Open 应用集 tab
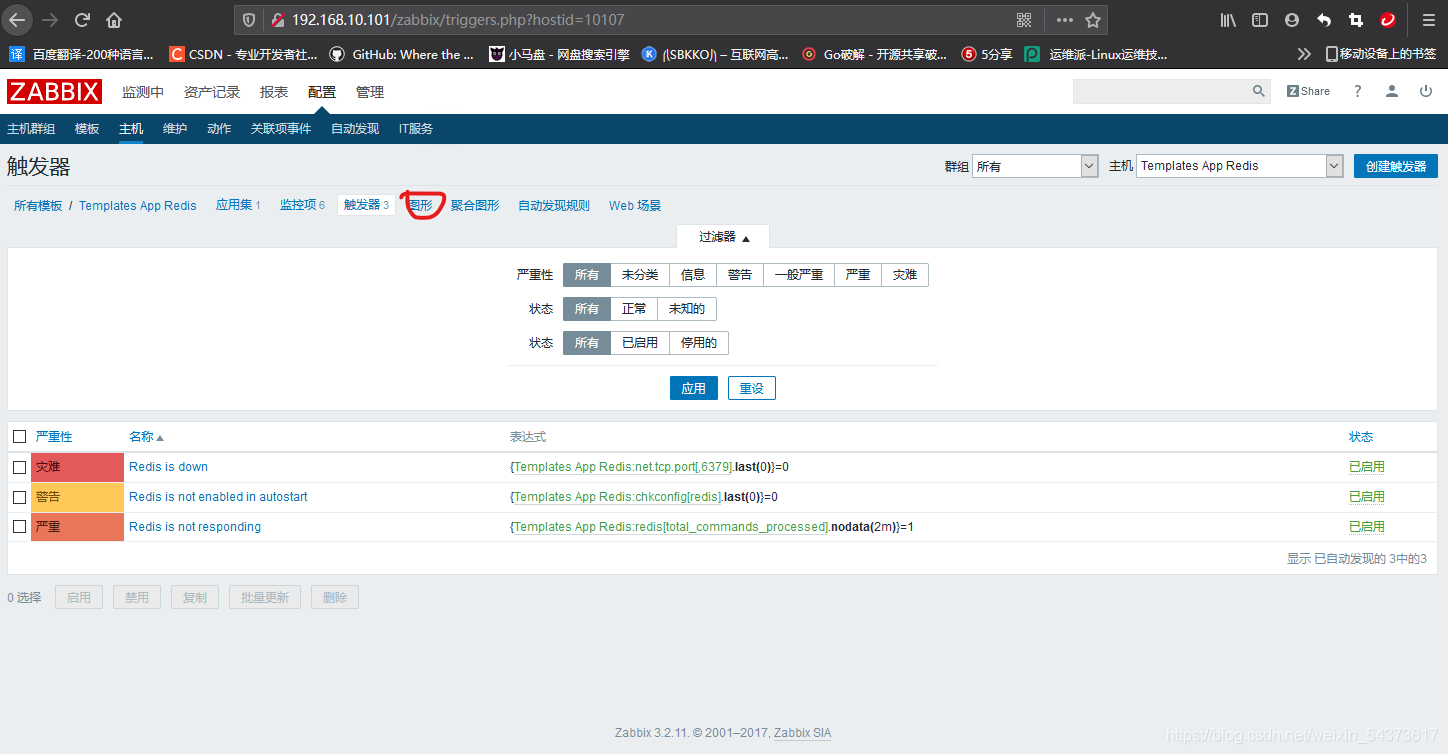 (238, 205)
